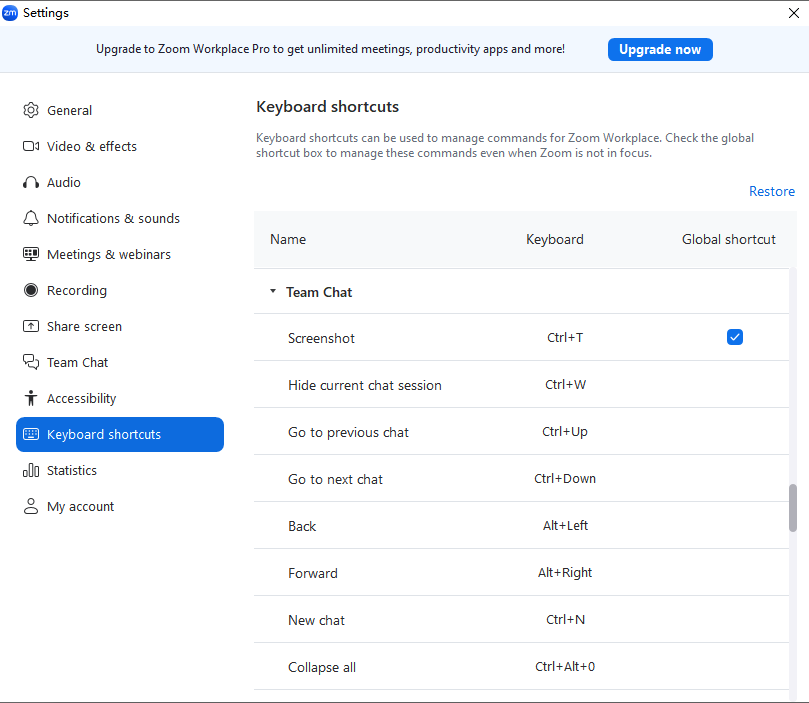Screen dimensions: 809x703
Task: Click the Video & effects camera icon
Action: pyautogui.click(x=31, y=146)
